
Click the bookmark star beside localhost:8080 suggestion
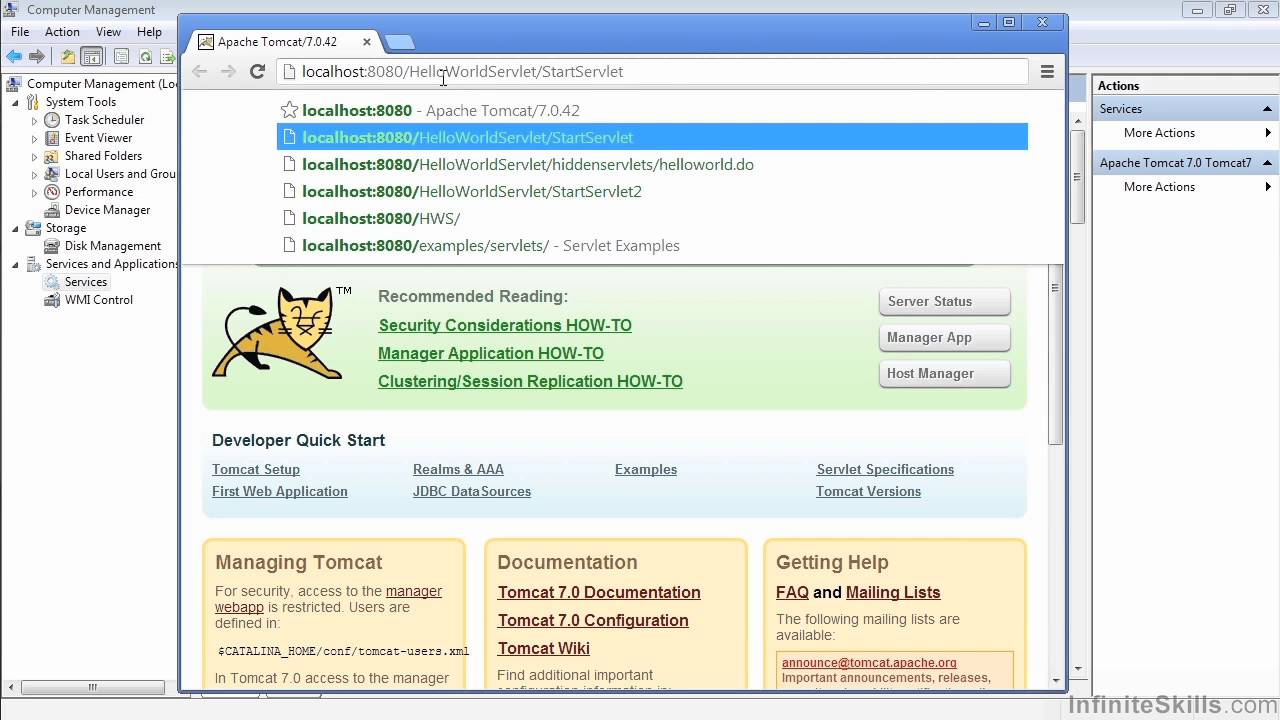(289, 110)
